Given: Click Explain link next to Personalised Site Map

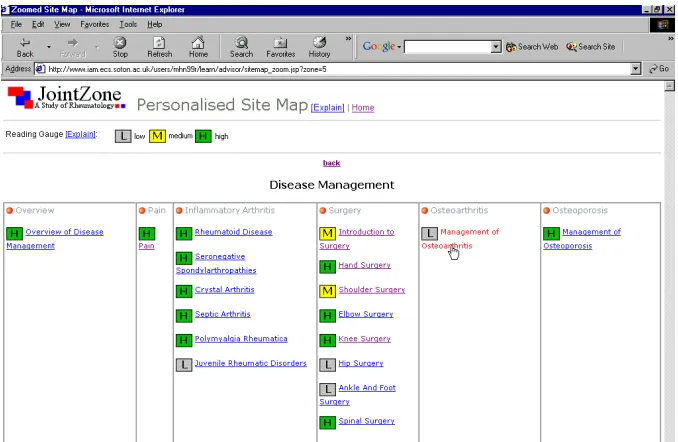Looking at the screenshot, I should [327, 108].
